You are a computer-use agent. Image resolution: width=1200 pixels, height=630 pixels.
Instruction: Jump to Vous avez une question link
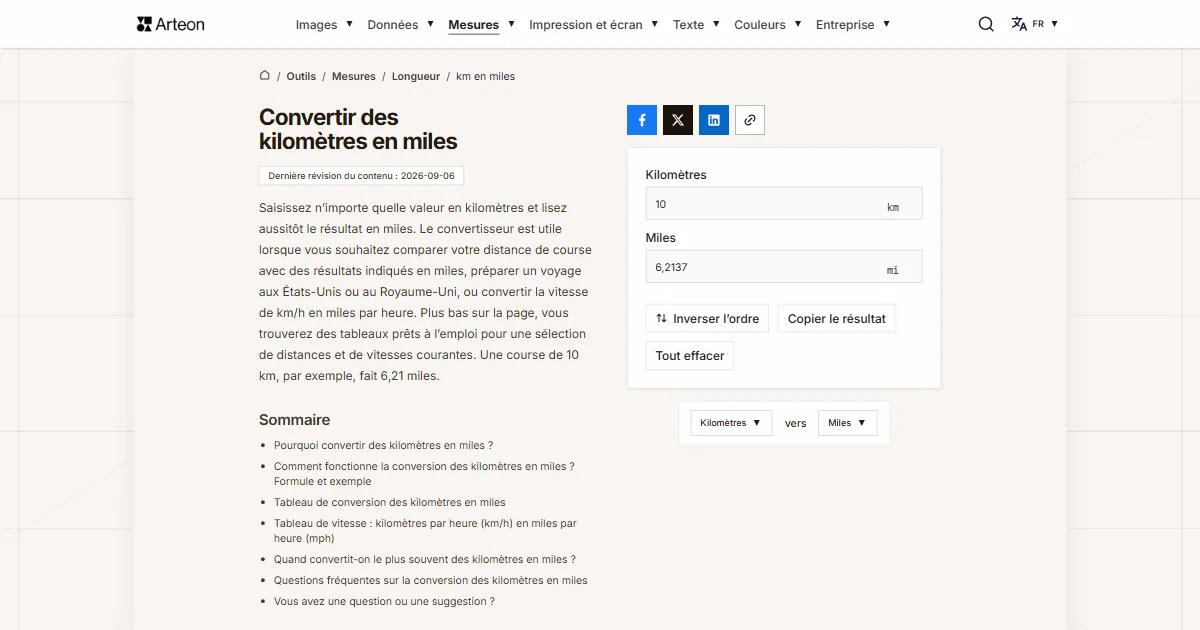[384, 601]
